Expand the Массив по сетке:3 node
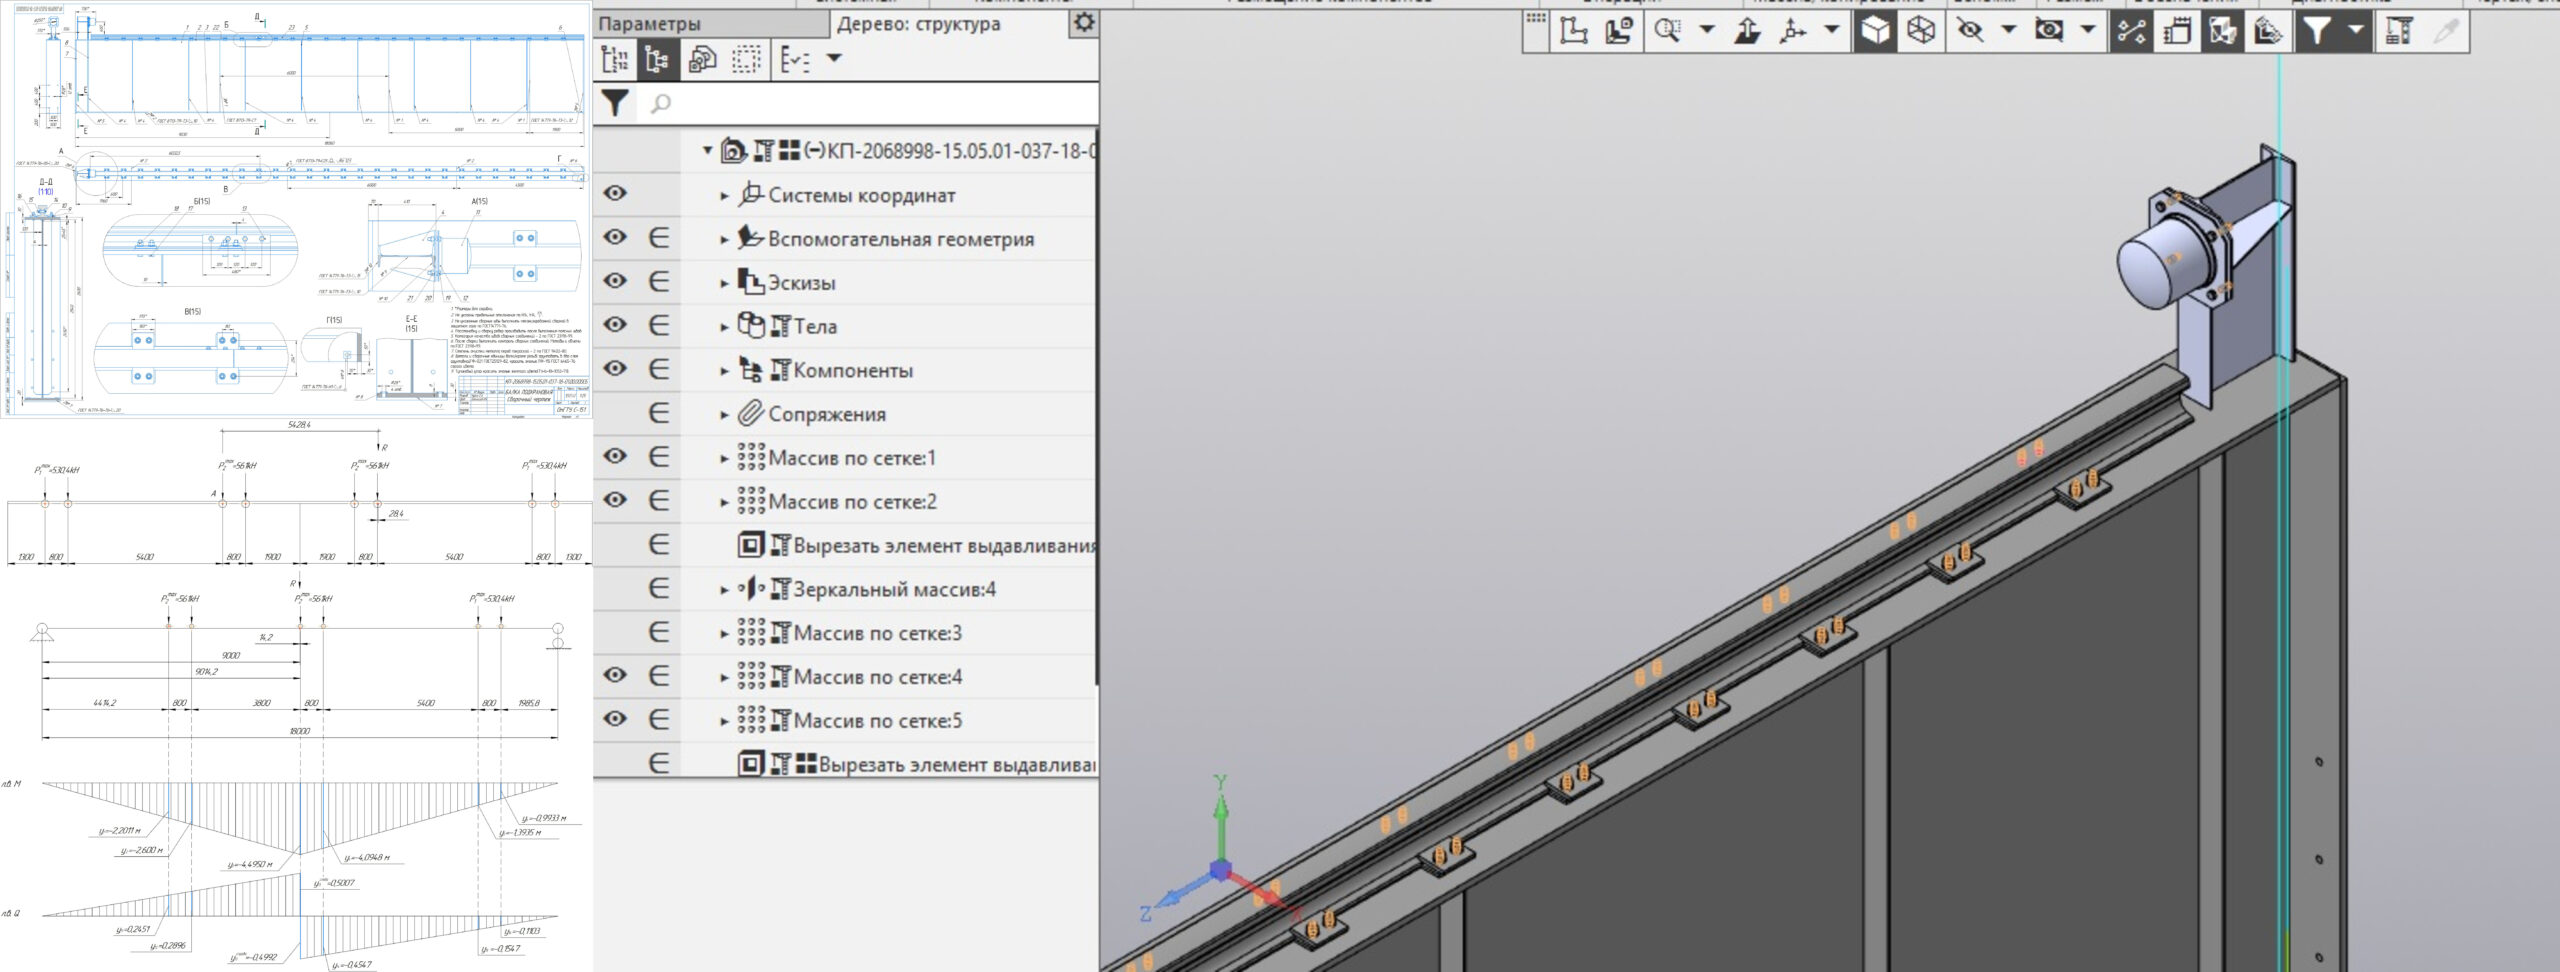2560x972 pixels. click(725, 634)
